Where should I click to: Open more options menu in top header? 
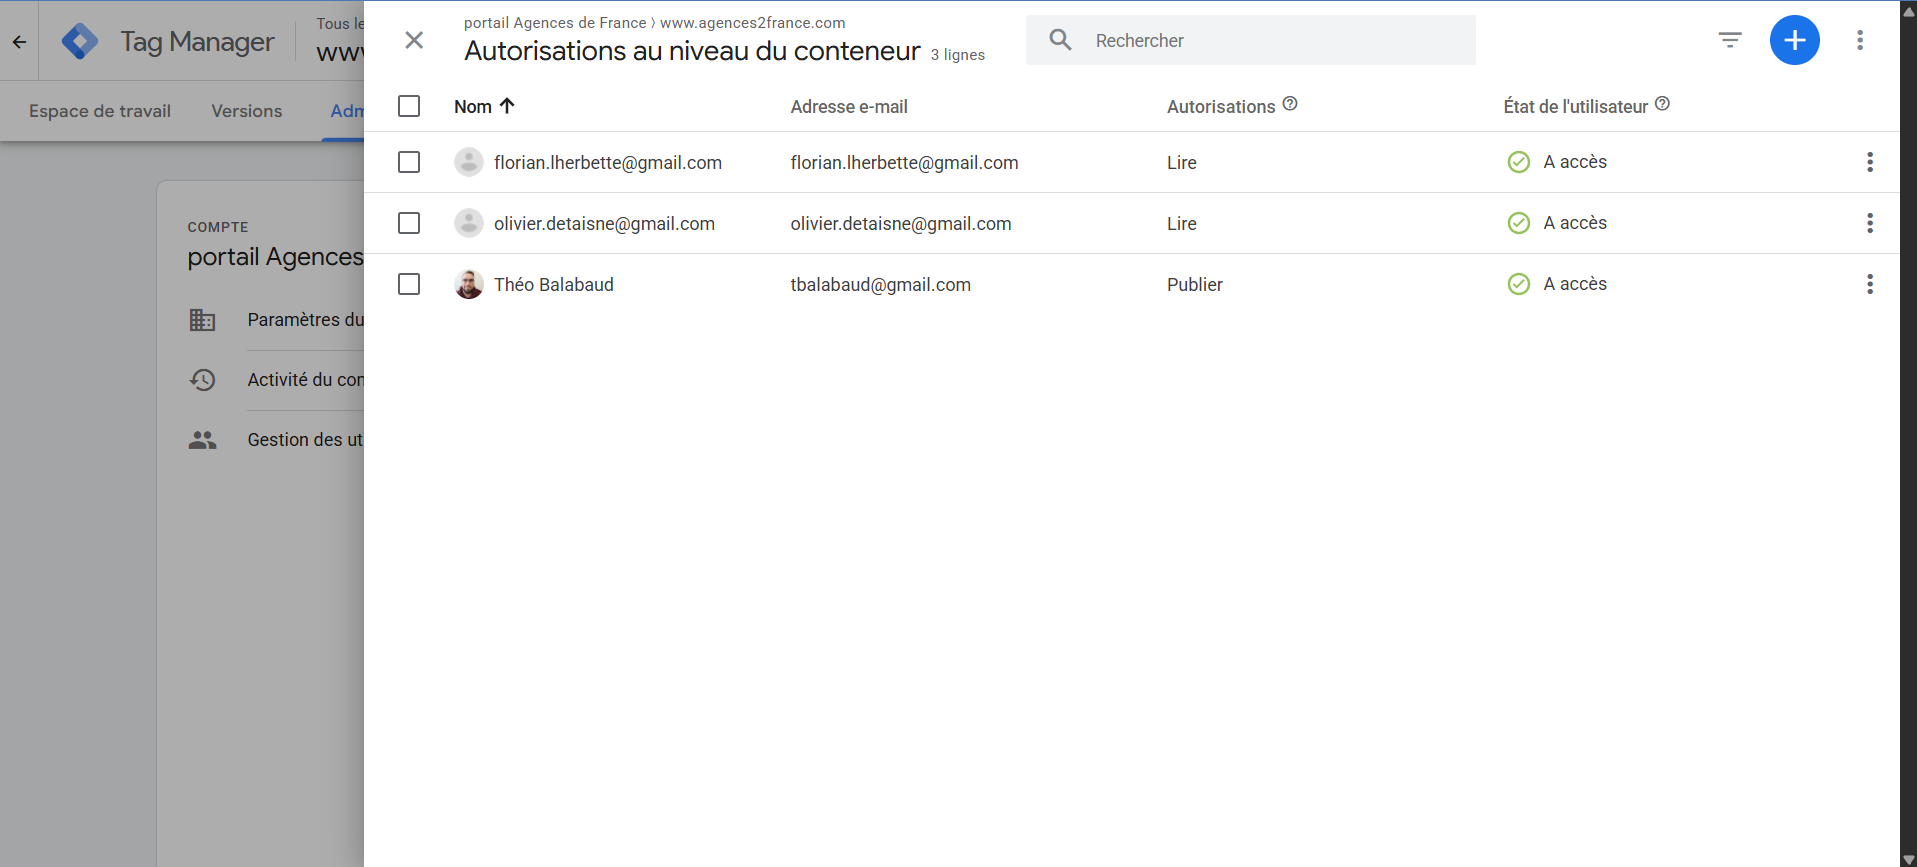click(x=1860, y=40)
